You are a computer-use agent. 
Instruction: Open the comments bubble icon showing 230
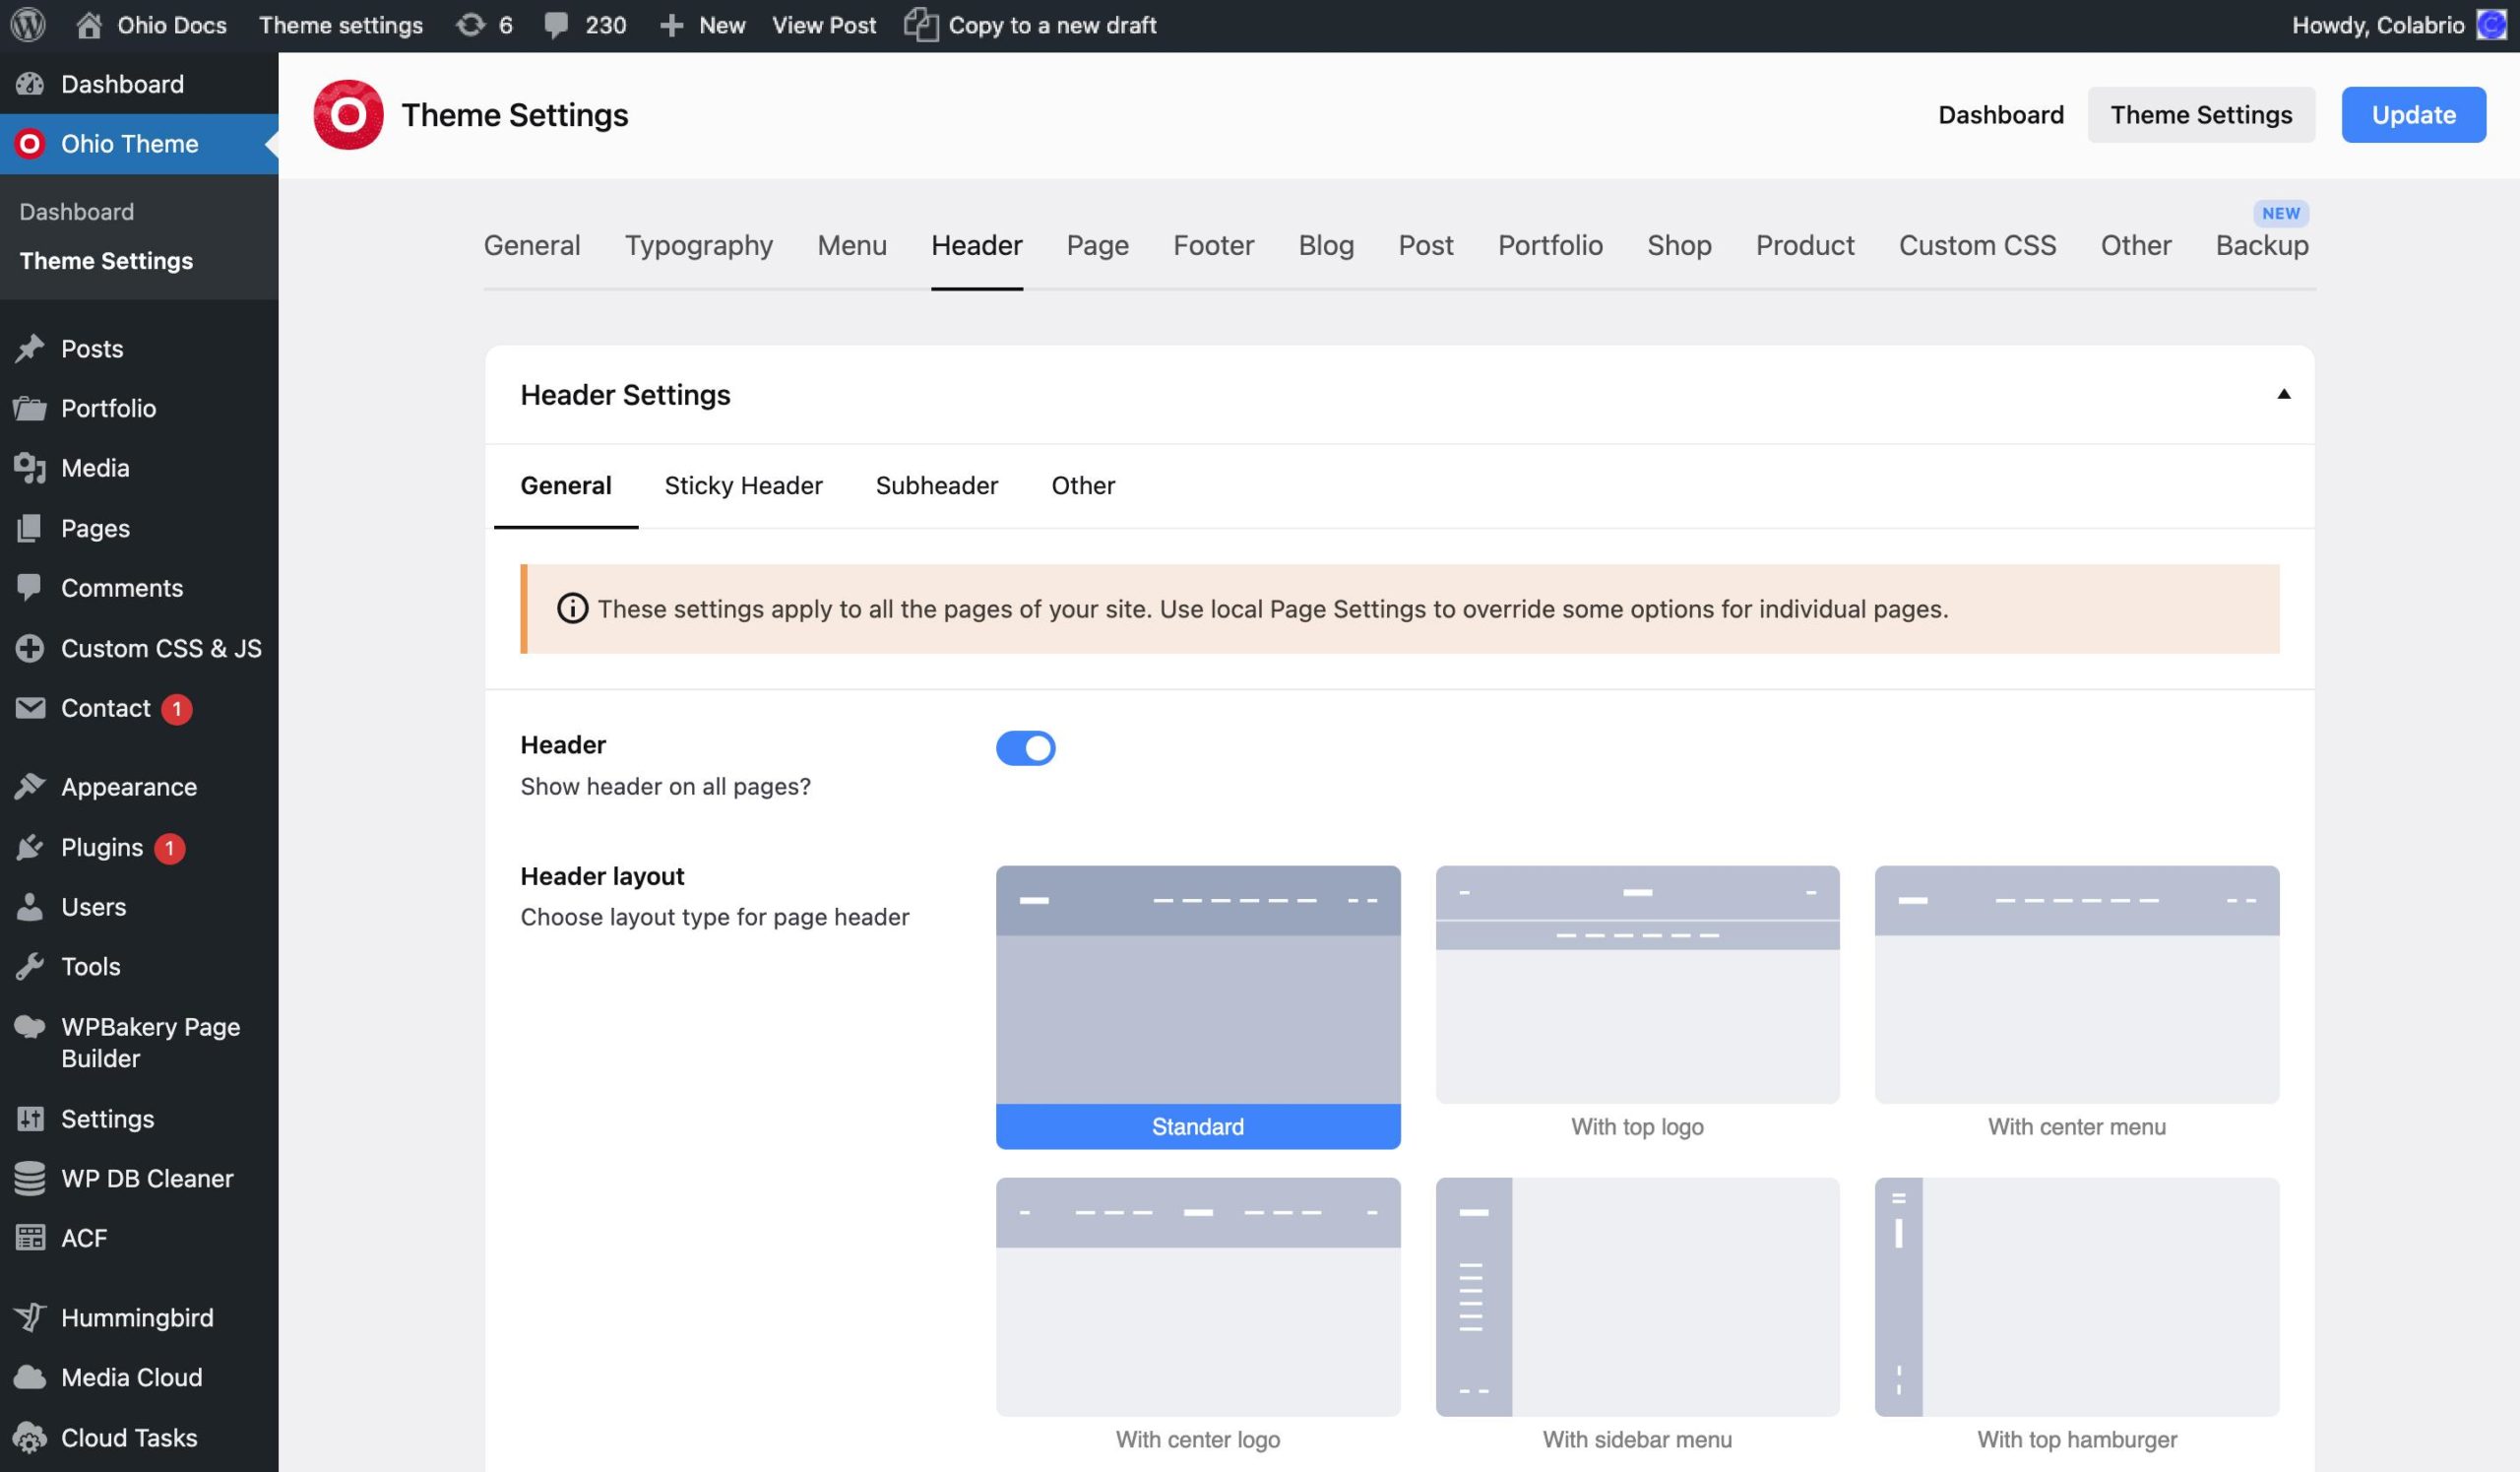[556, 26]
